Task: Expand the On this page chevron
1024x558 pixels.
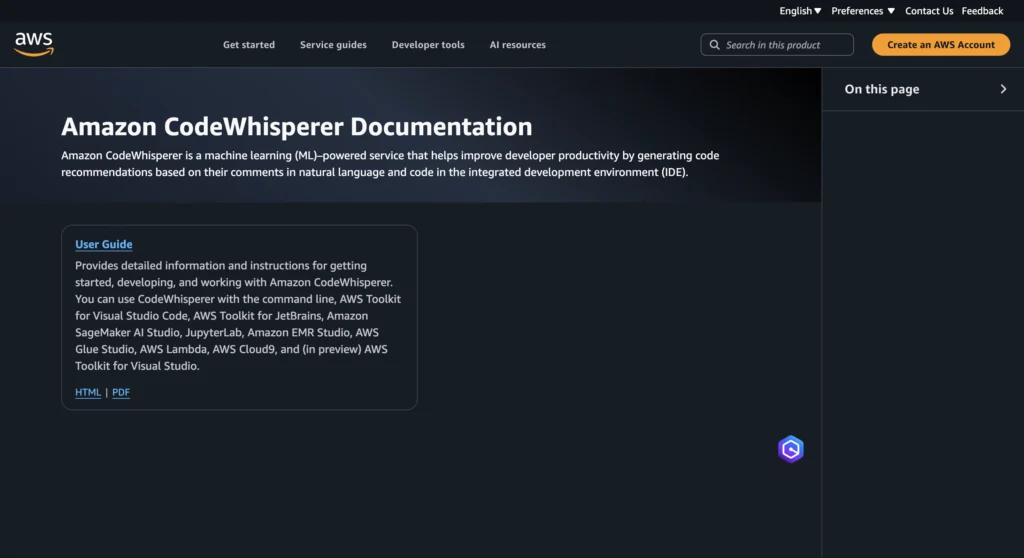Action: [1003, 89]
